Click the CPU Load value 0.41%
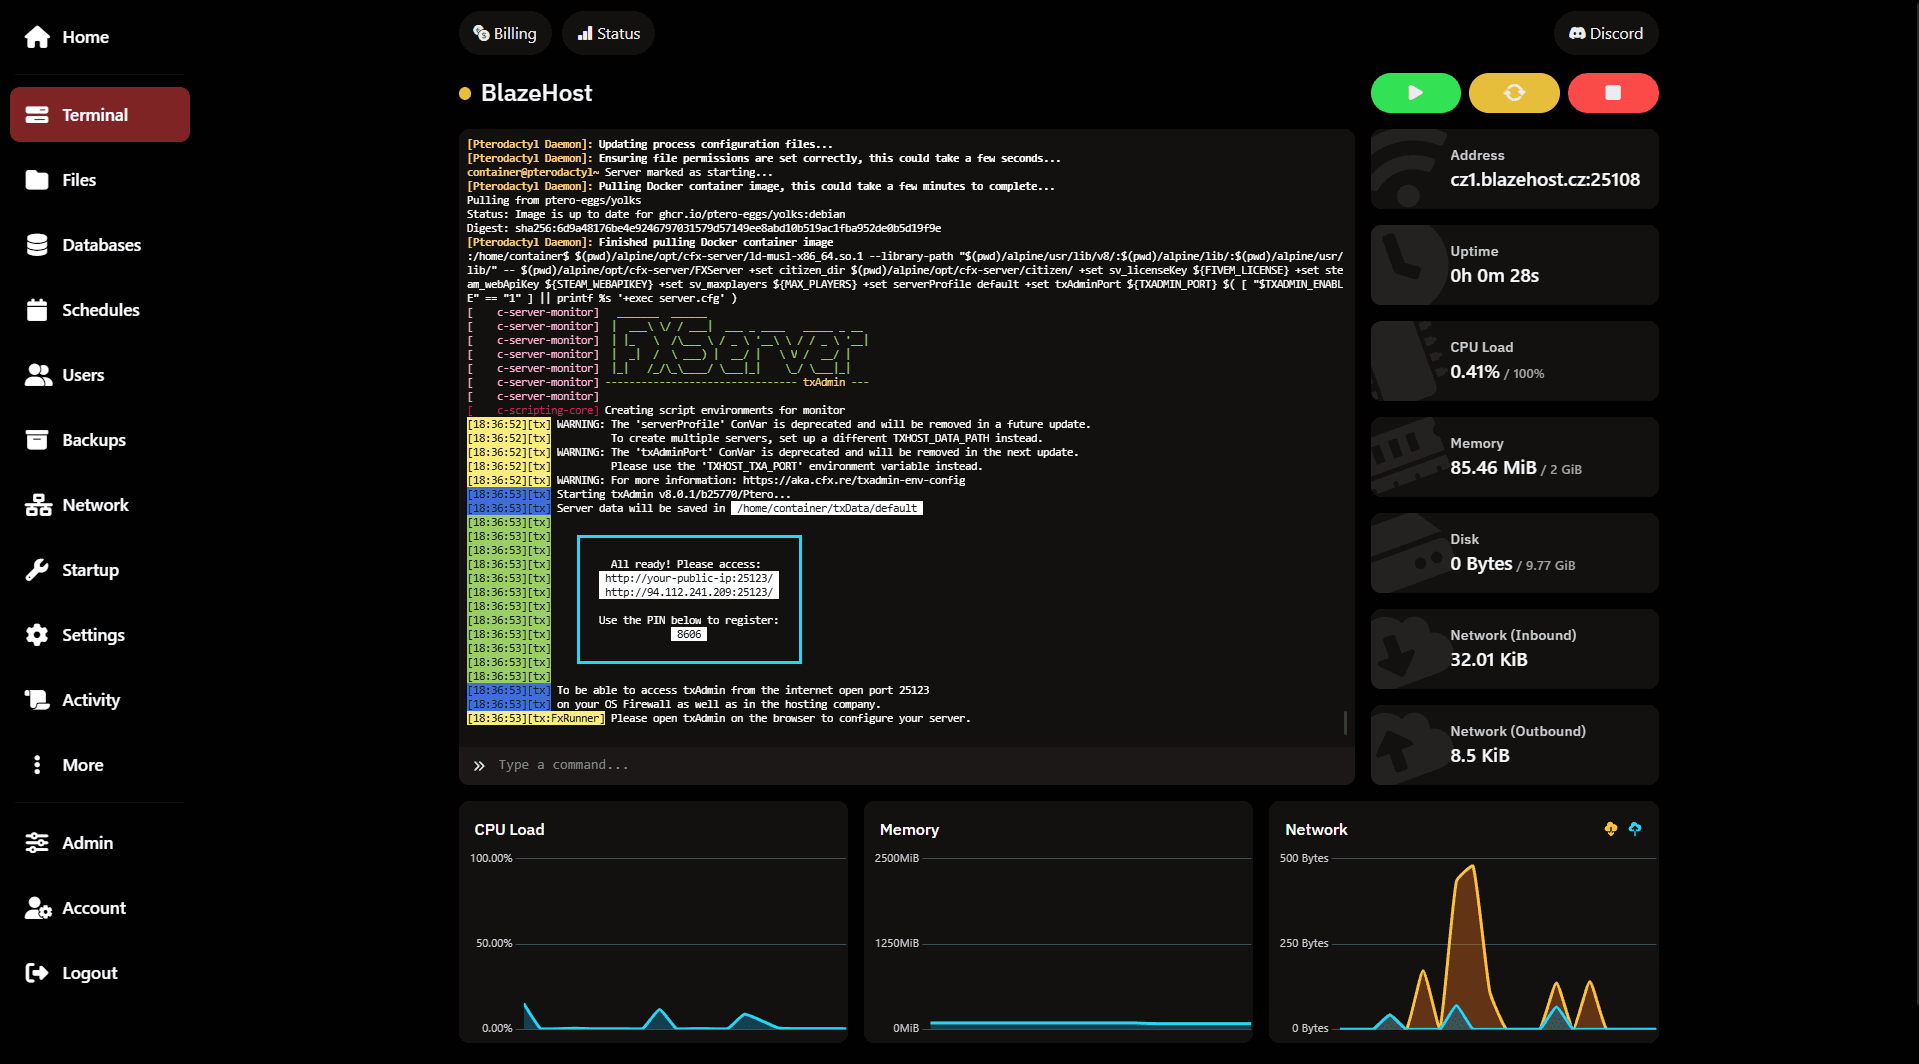Image resolution: width=1919 pixels, height=1064 pixels. [x=1475, y=372]
